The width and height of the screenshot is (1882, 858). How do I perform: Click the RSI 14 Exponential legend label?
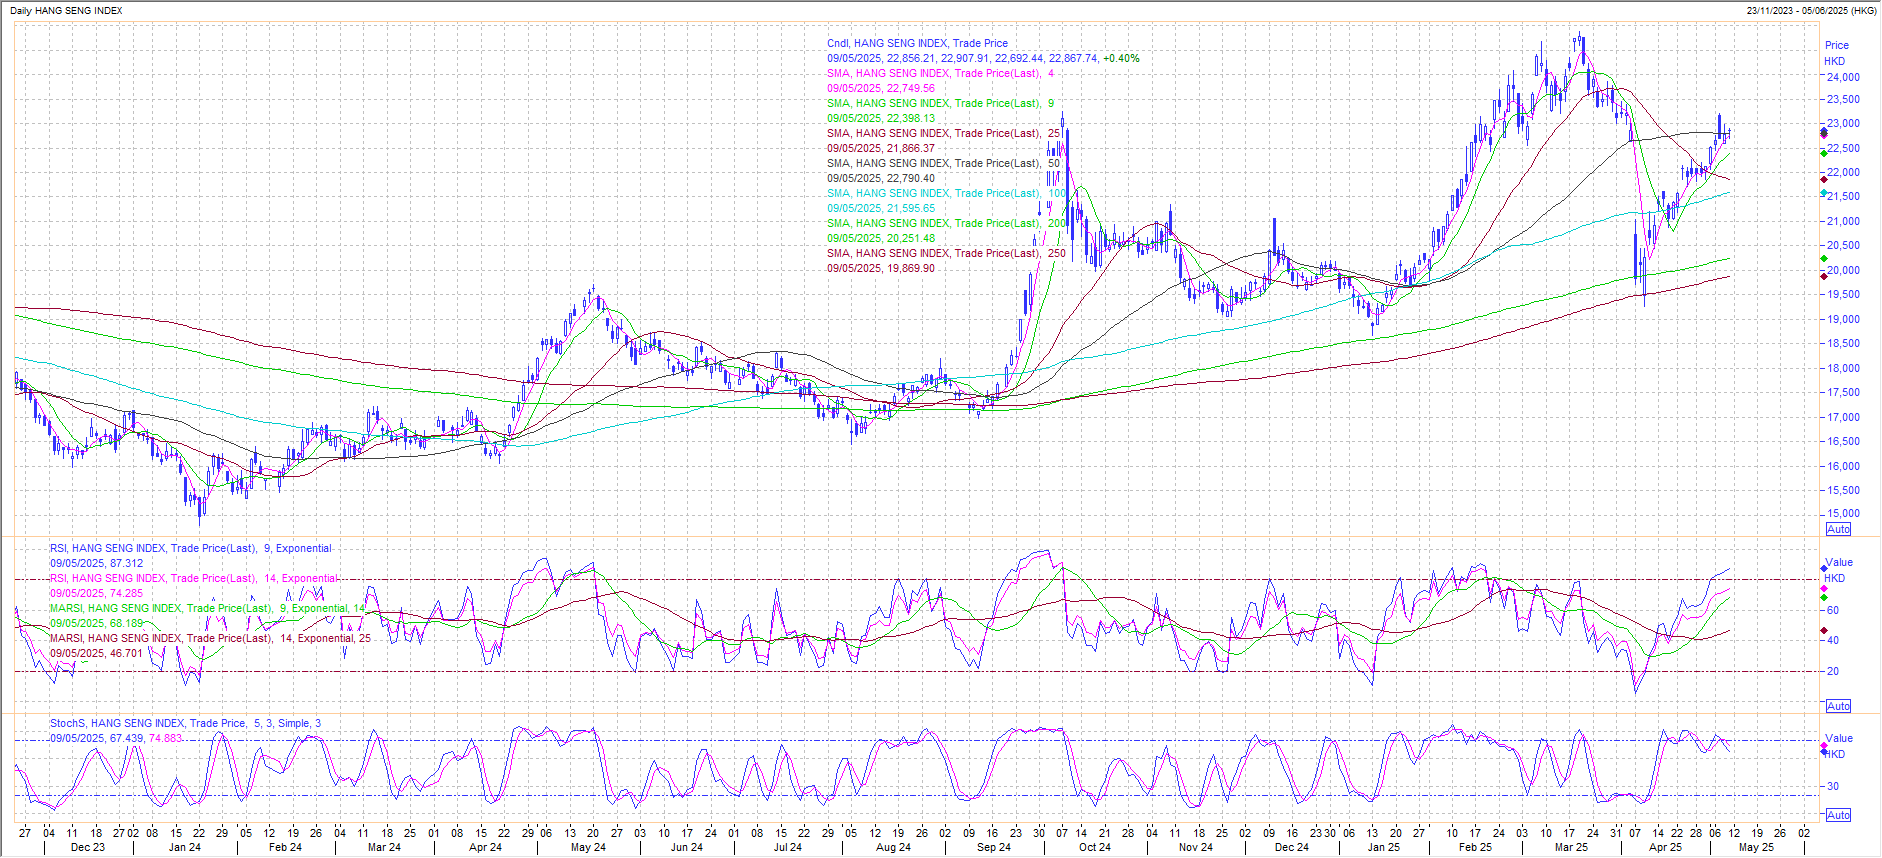(x=194, y=578)
